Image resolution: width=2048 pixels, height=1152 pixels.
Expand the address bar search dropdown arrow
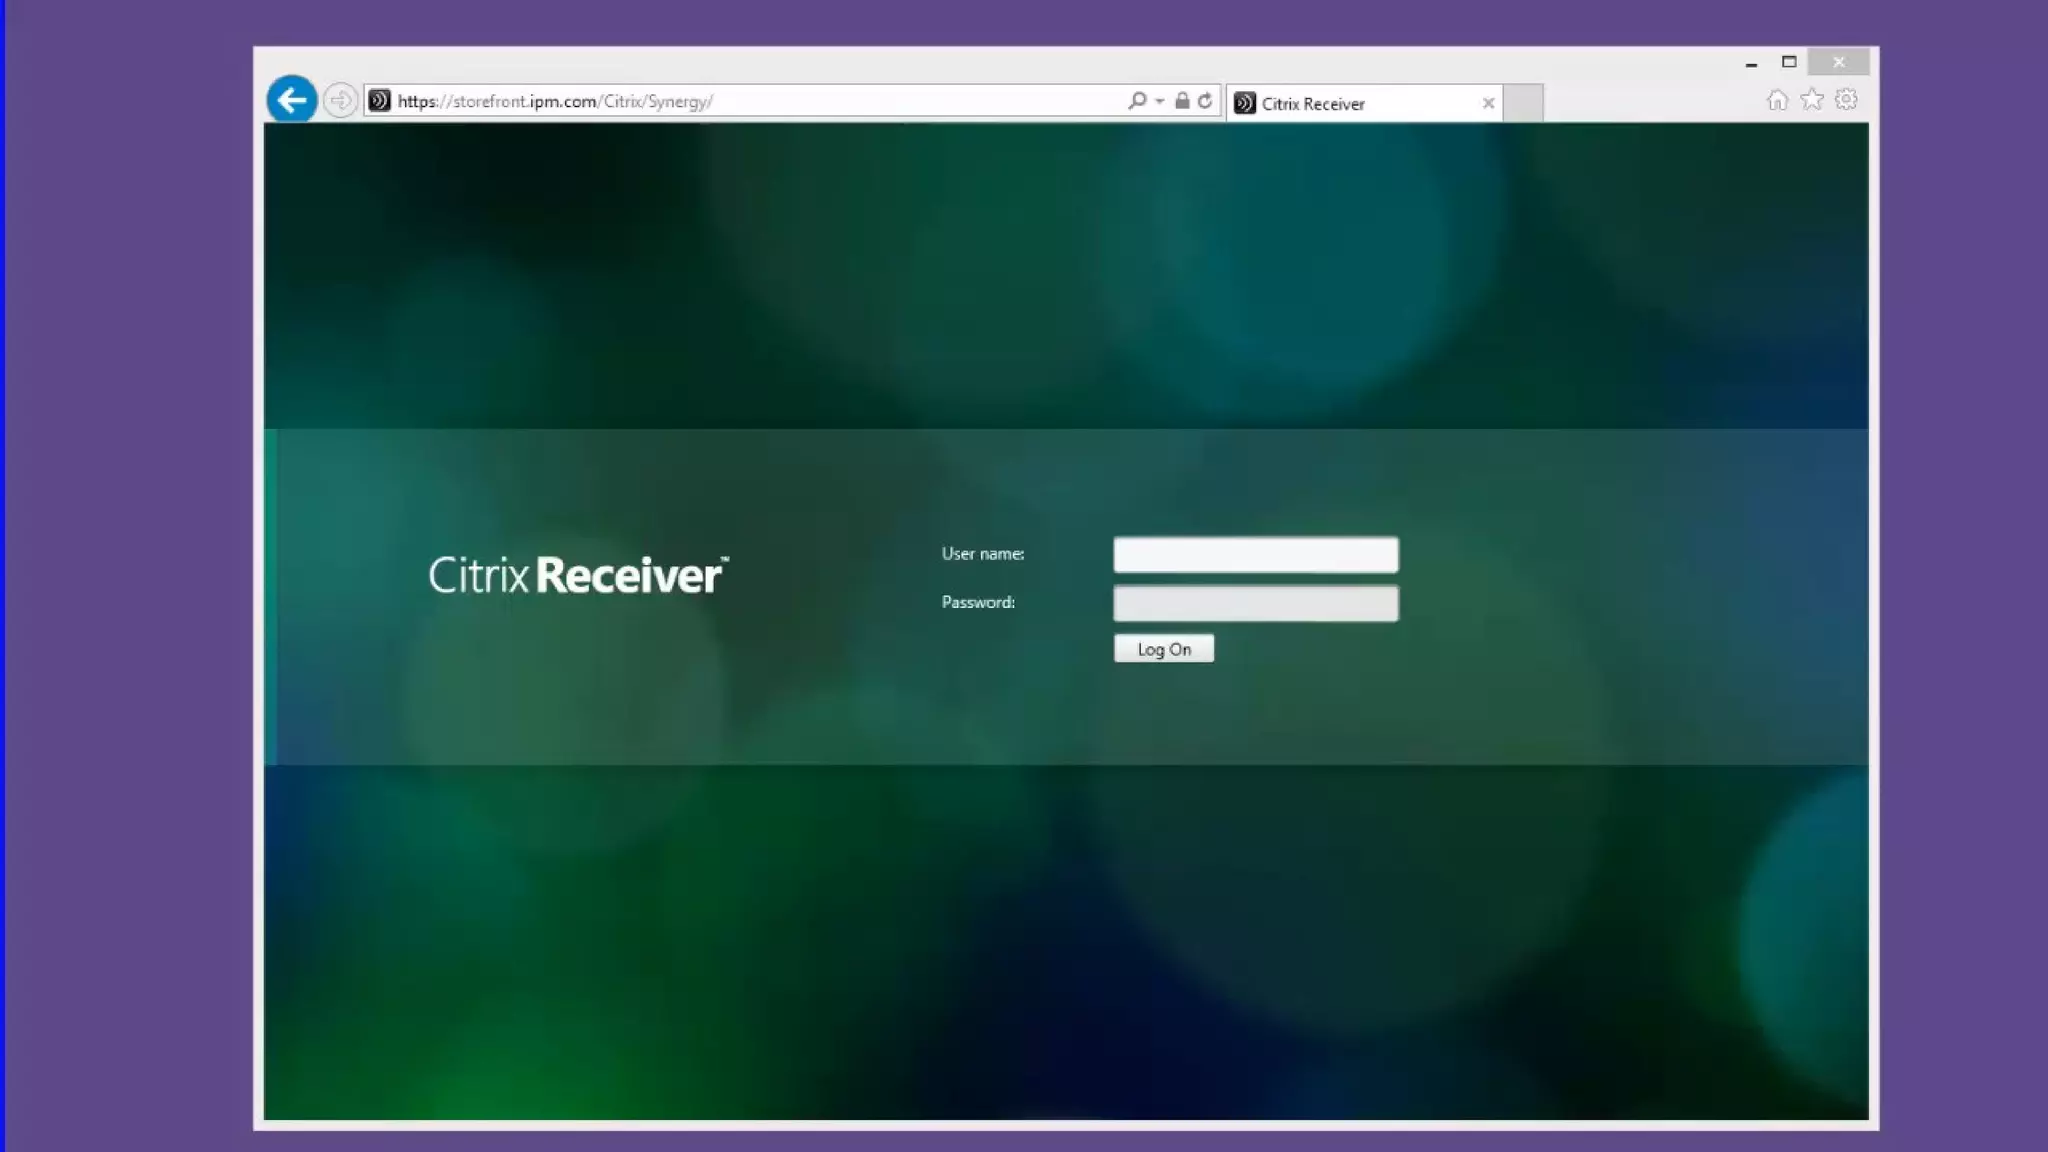(x=1159, y=101)
